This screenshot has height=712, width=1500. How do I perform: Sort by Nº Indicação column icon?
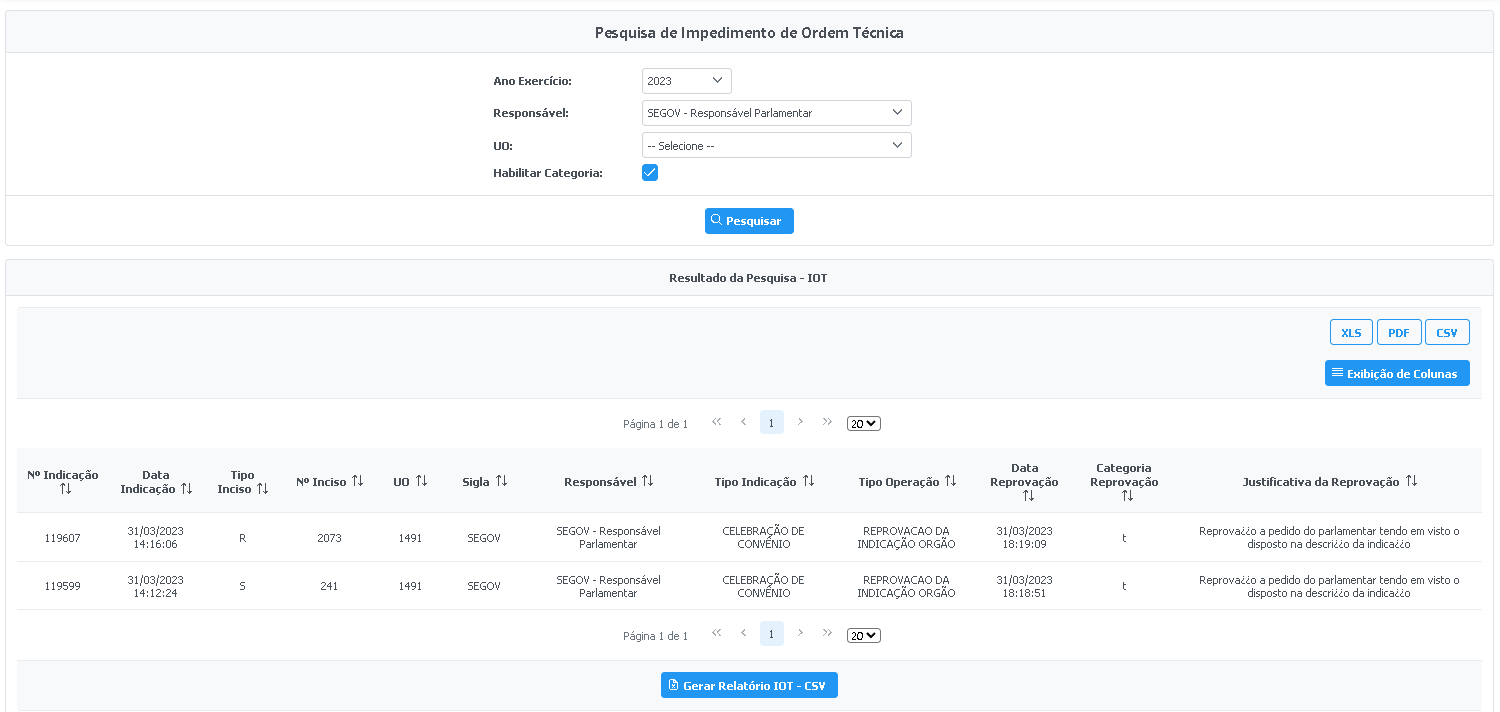(65, 489)
